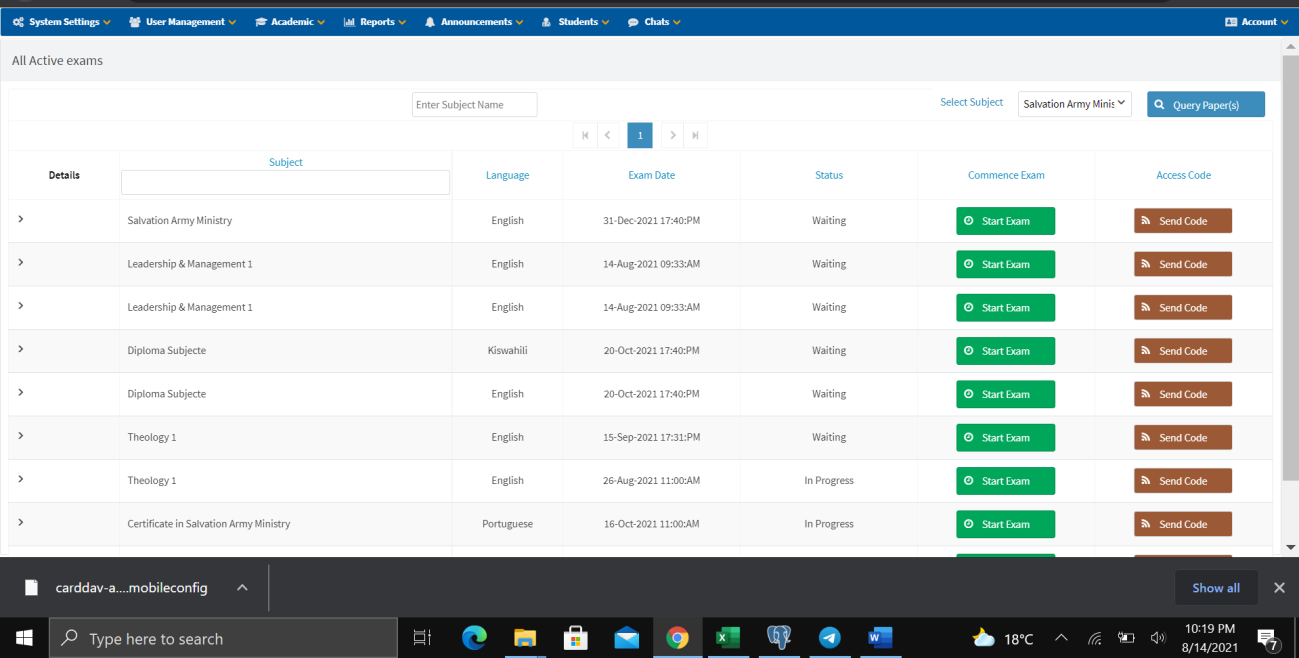The width and height of the screenshot is (1299, 658).
Task: Click the clock icon on Salvation Army Ministry's Start Exam
Action: pos(967,220)
